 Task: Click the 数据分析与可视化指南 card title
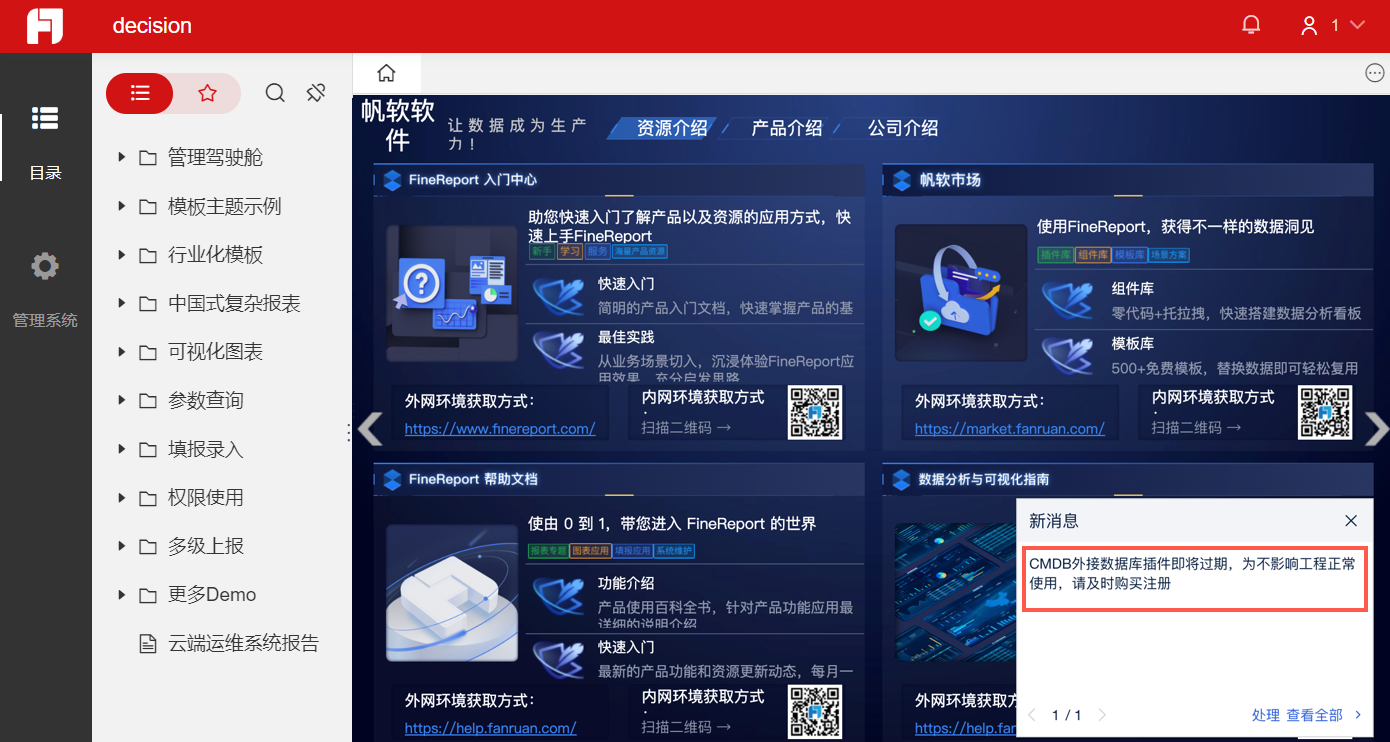pos(984,479)
